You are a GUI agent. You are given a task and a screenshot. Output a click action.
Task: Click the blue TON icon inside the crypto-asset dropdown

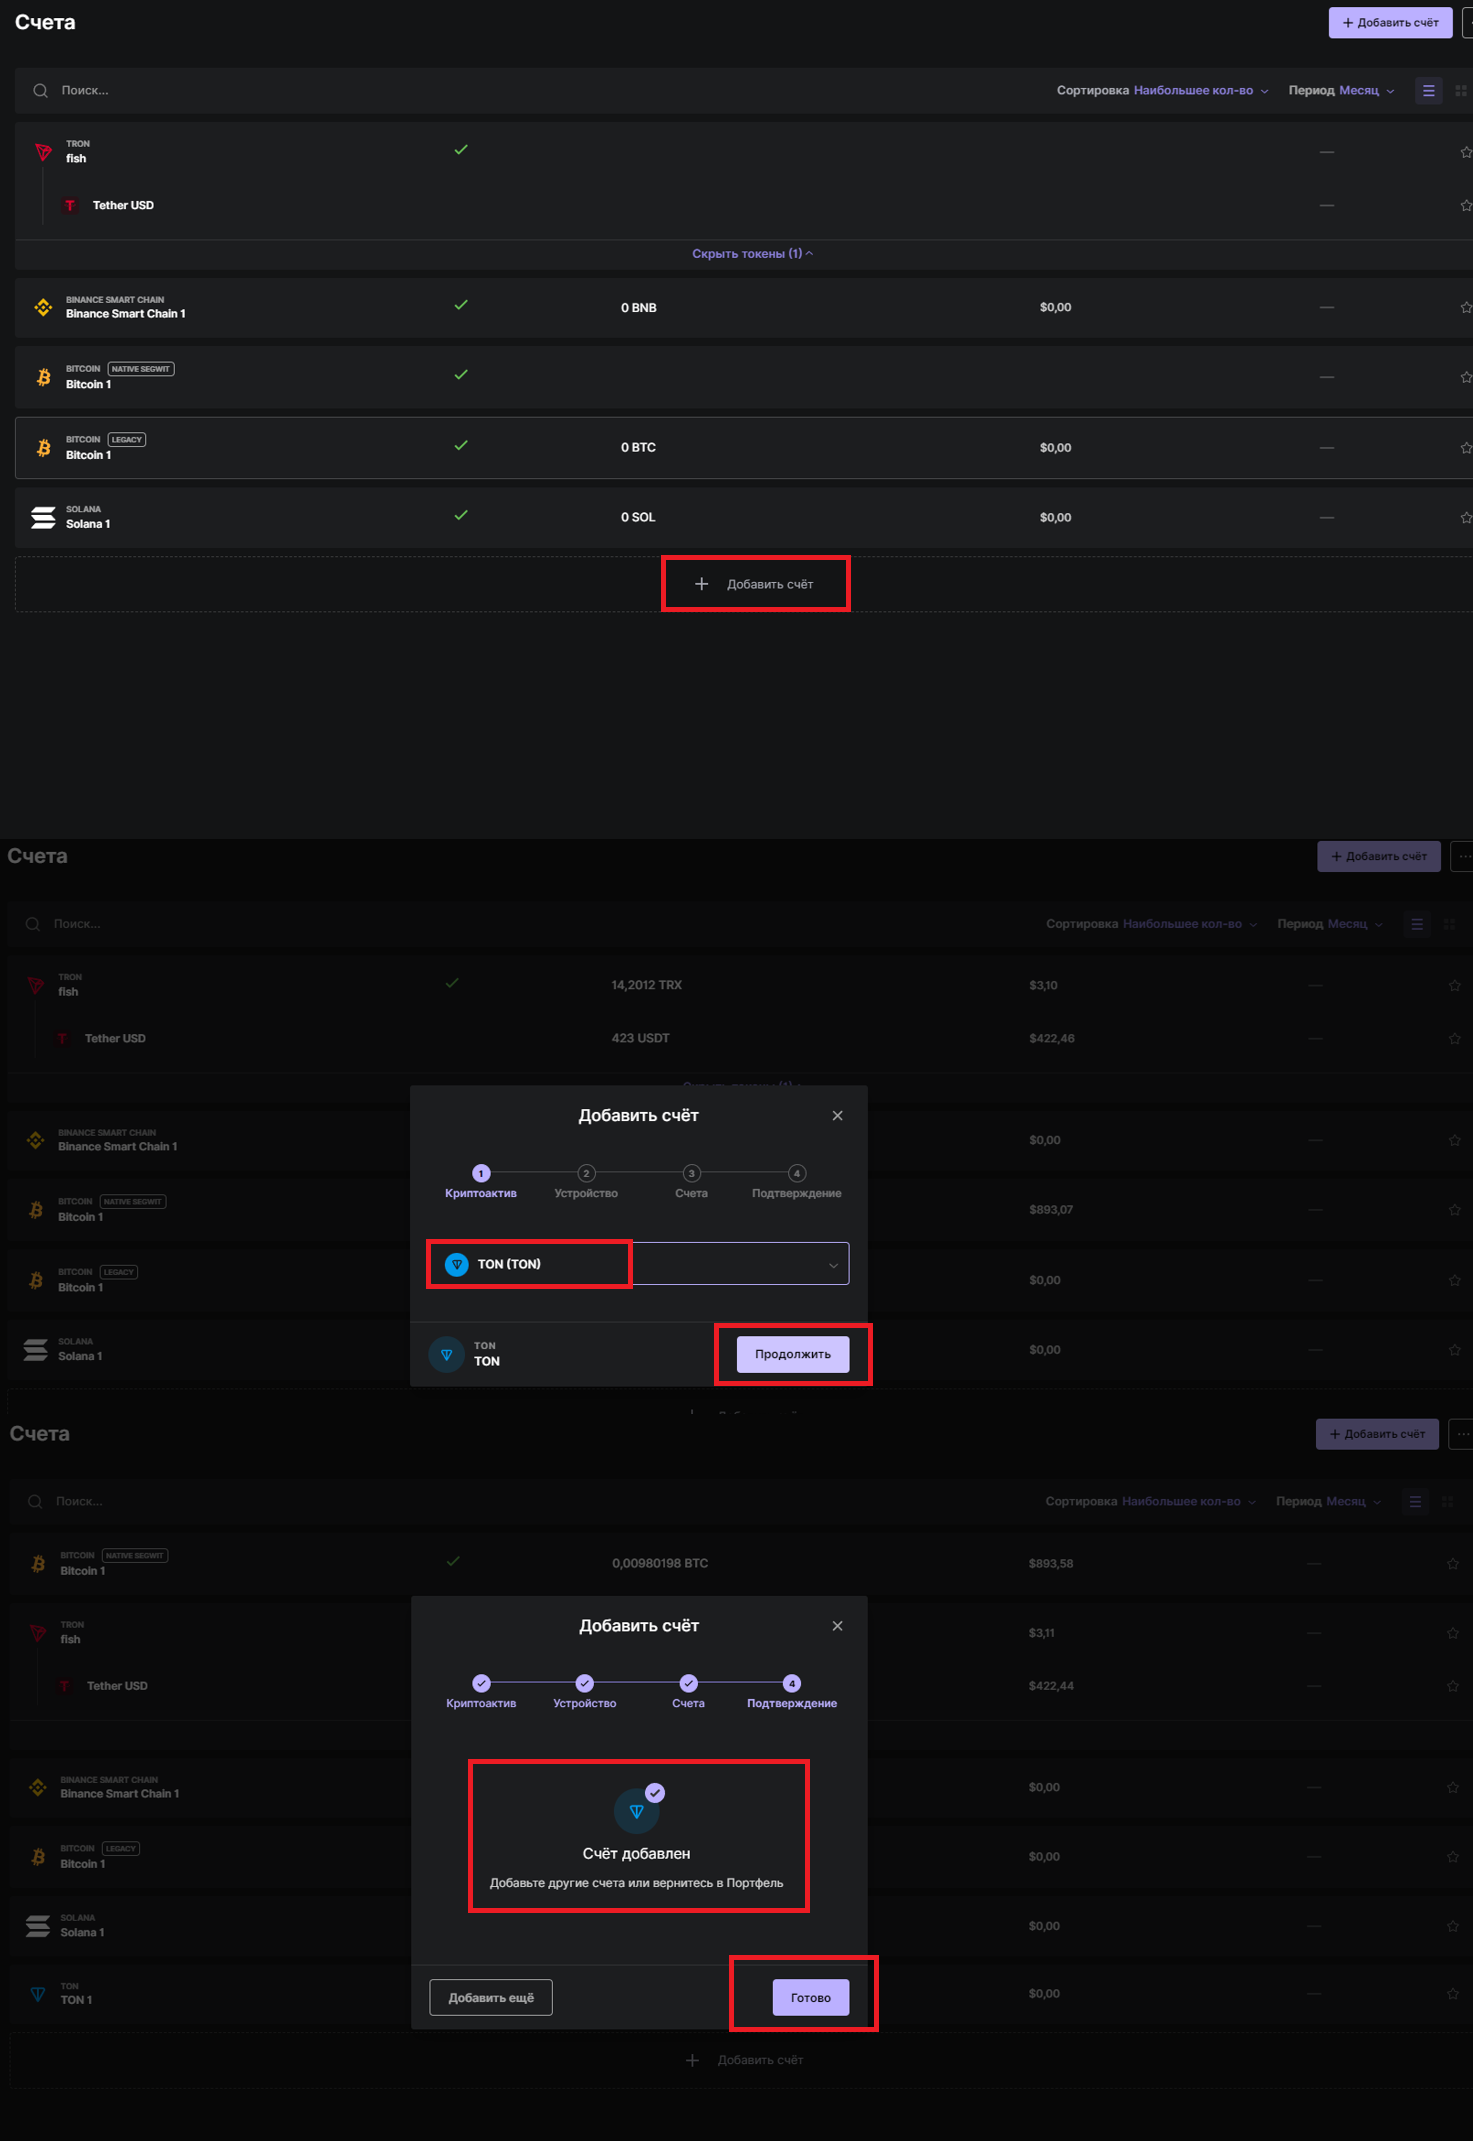(457, 1264)
